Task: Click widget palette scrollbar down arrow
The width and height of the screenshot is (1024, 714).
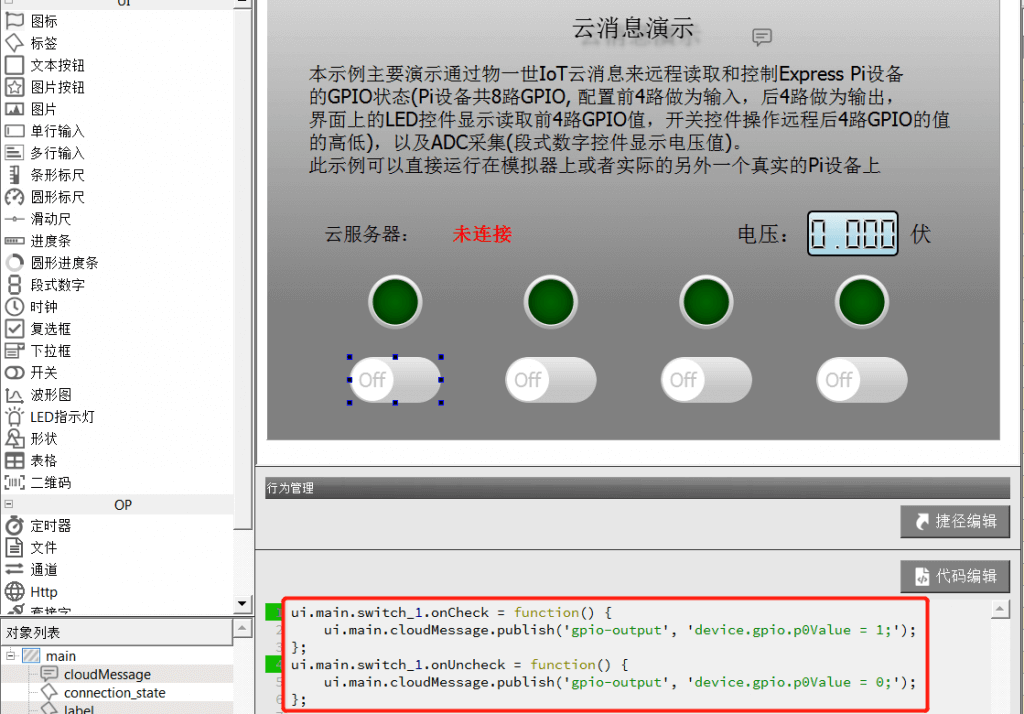Action: pyautogui.click(x=242, y=603)
